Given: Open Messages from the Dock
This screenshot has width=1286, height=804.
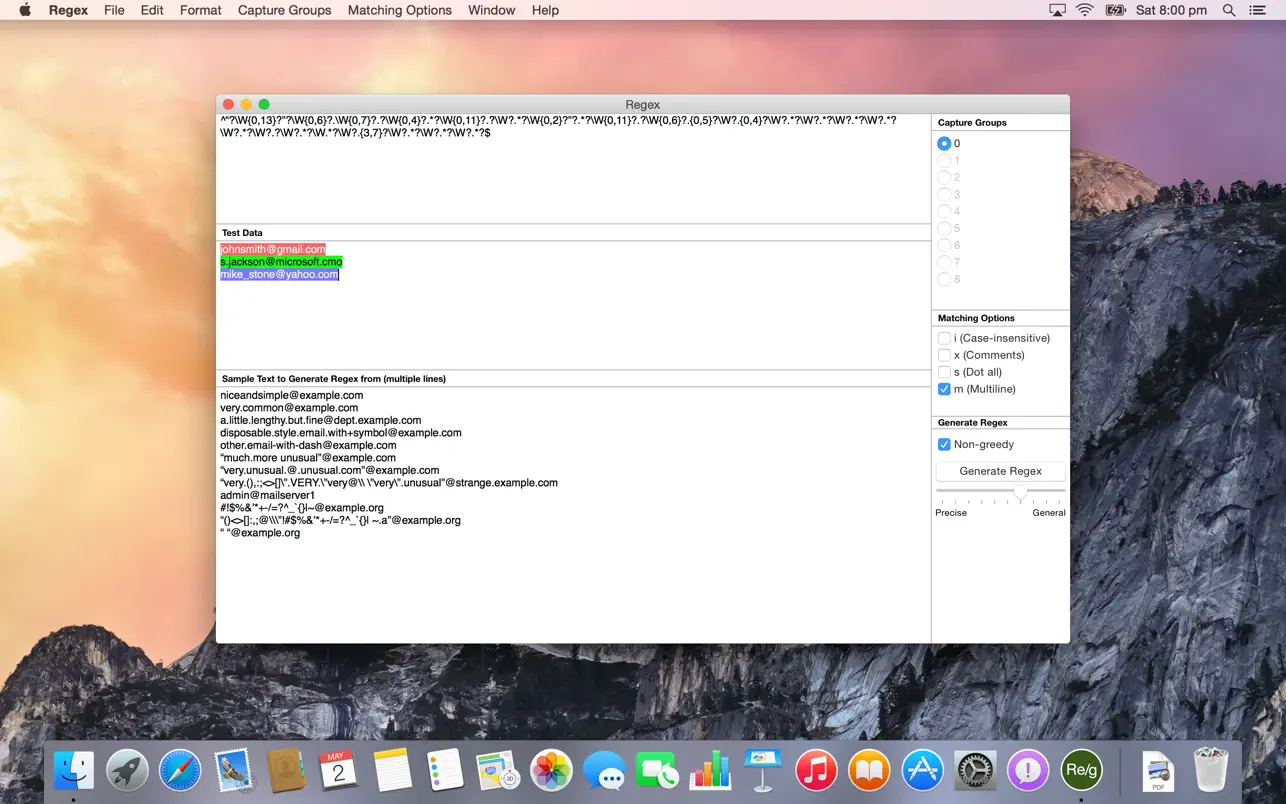Looking at the screenshot, I should coord(605,770).
